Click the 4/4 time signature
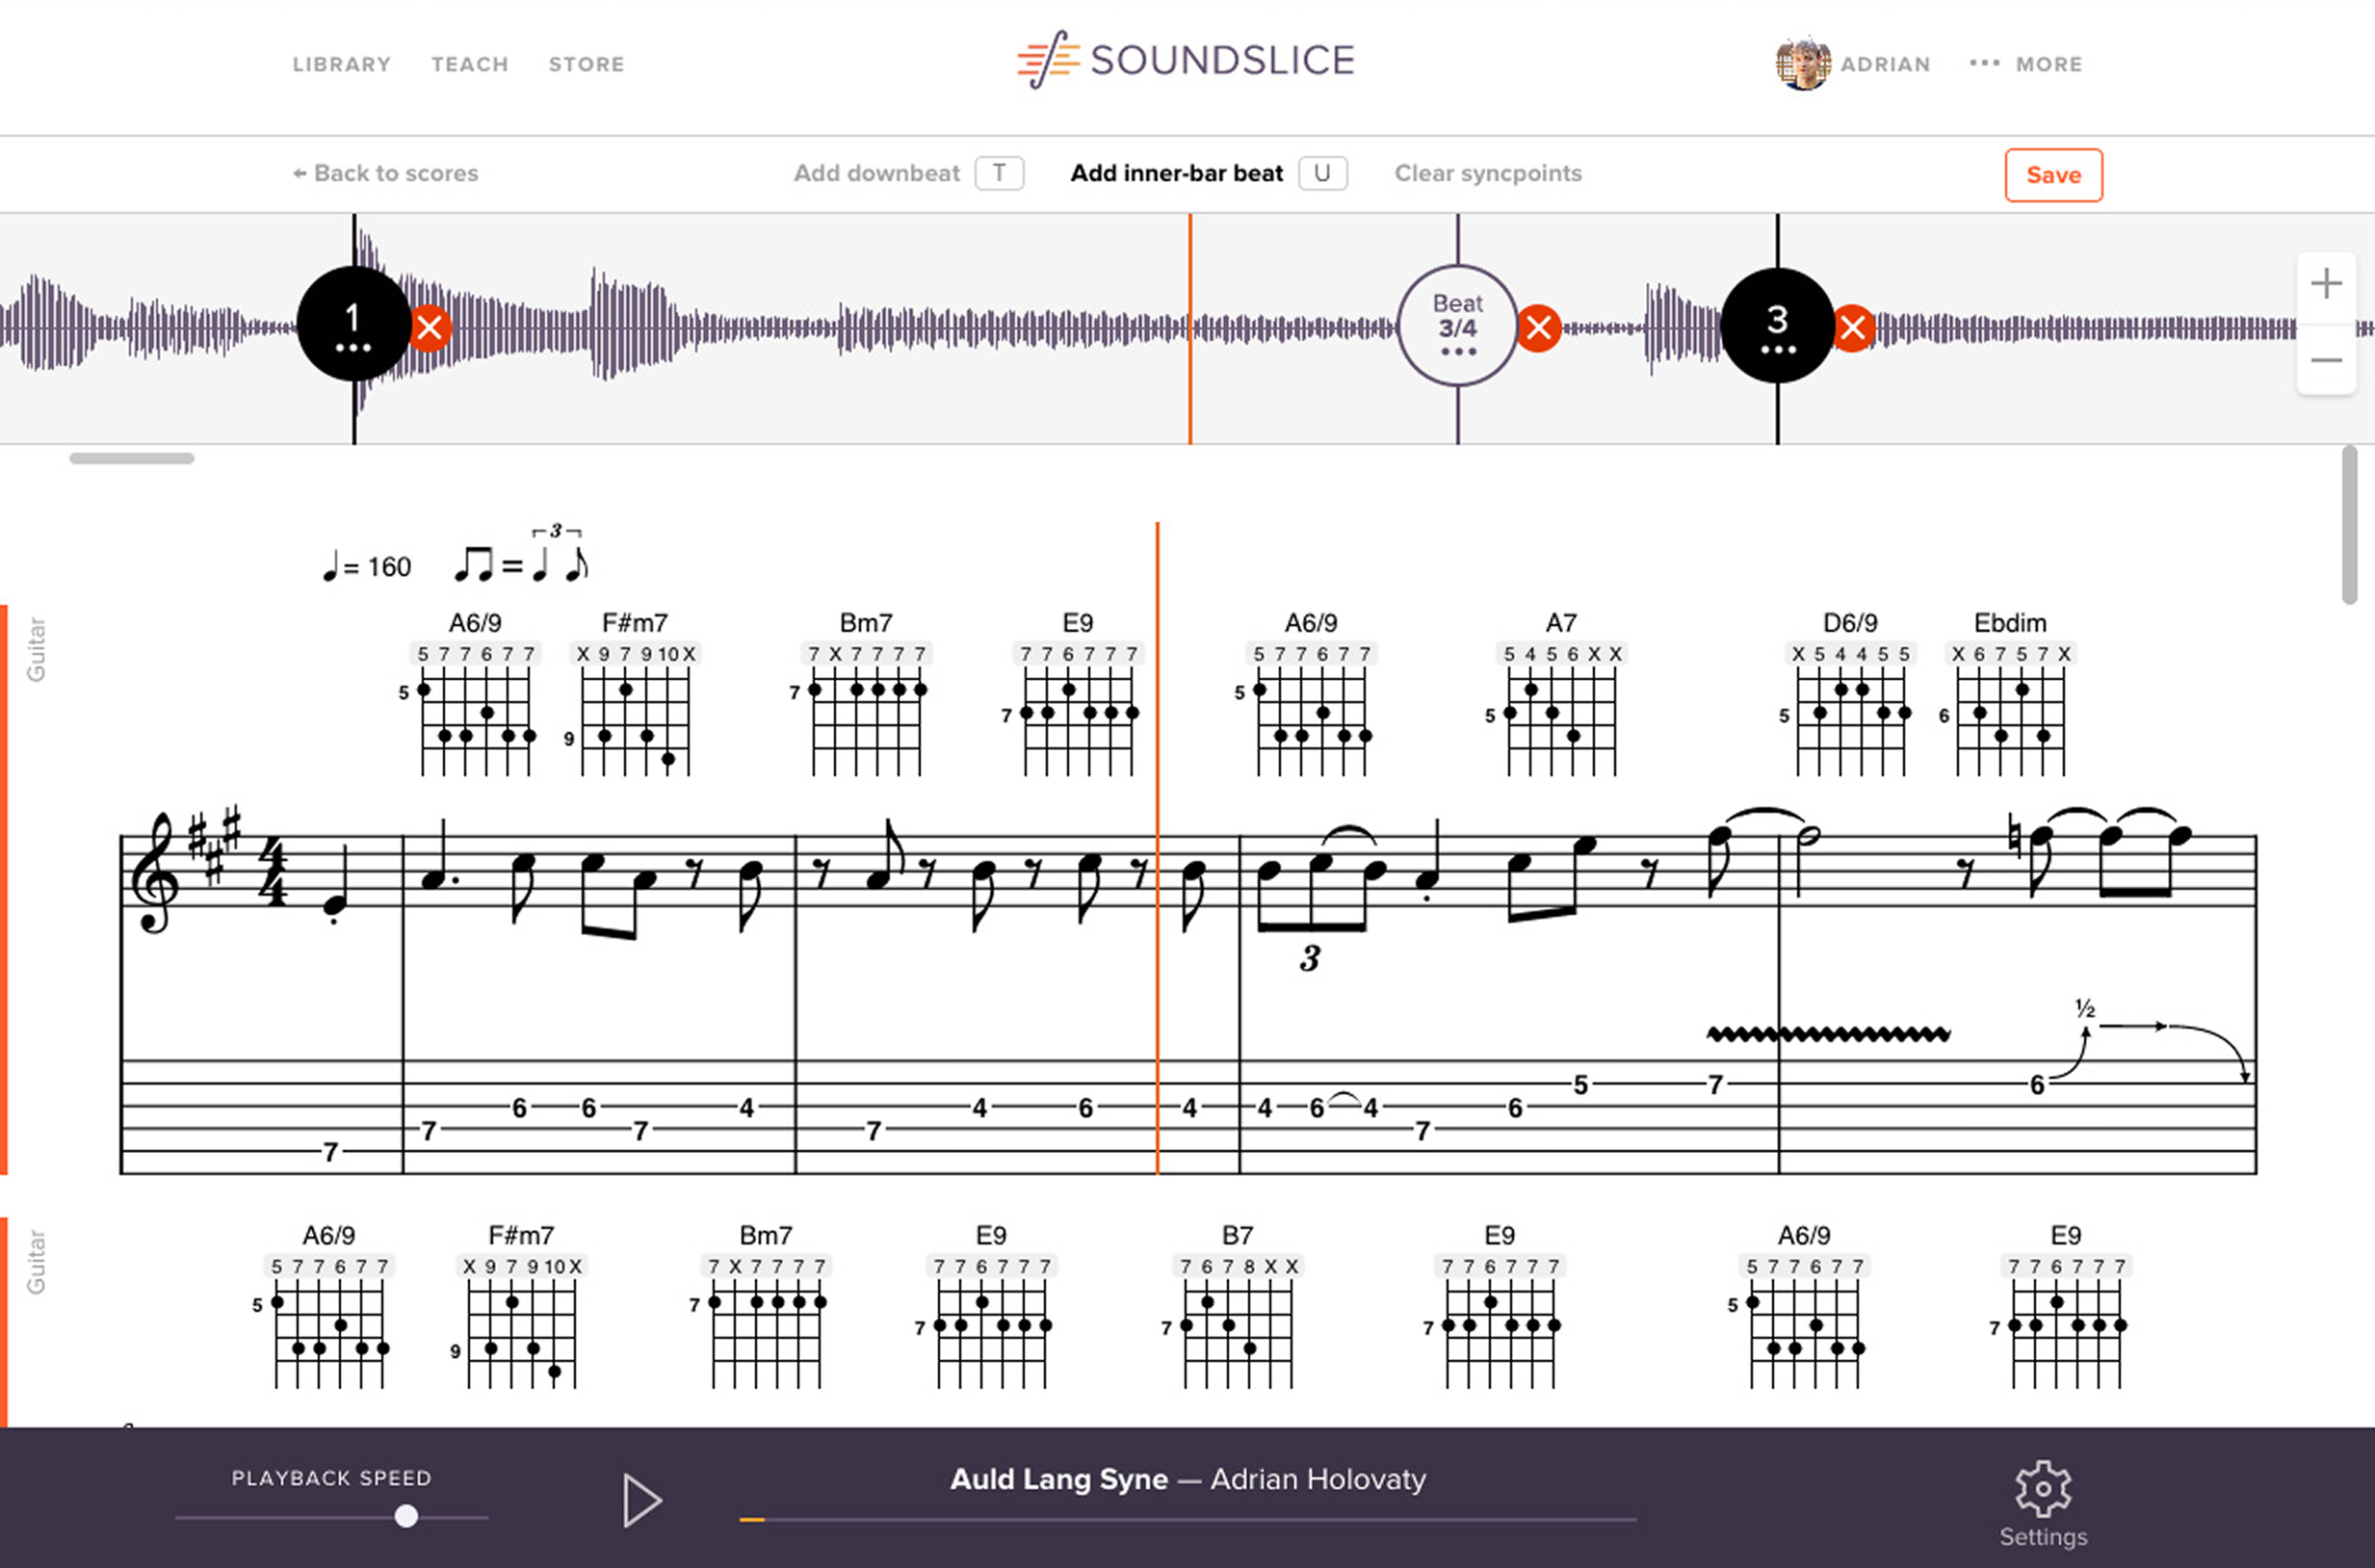The height and width of the screenshot is (1568, 2375). (x=272, y=873)
